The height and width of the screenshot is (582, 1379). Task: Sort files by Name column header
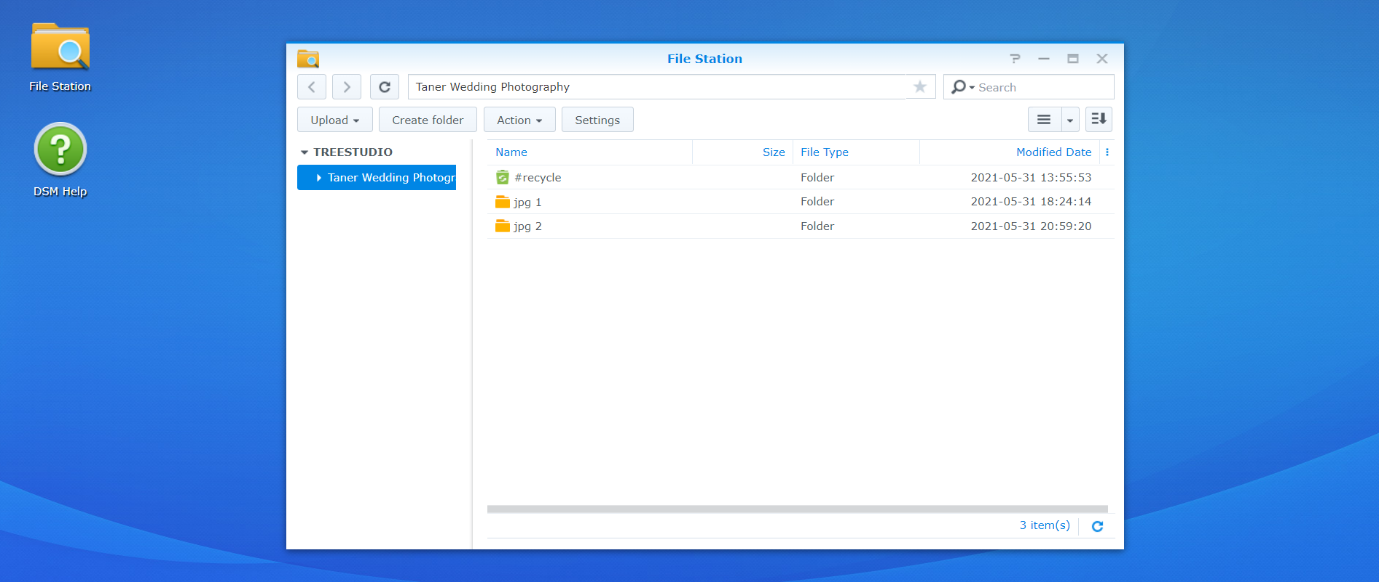[511, 152]
